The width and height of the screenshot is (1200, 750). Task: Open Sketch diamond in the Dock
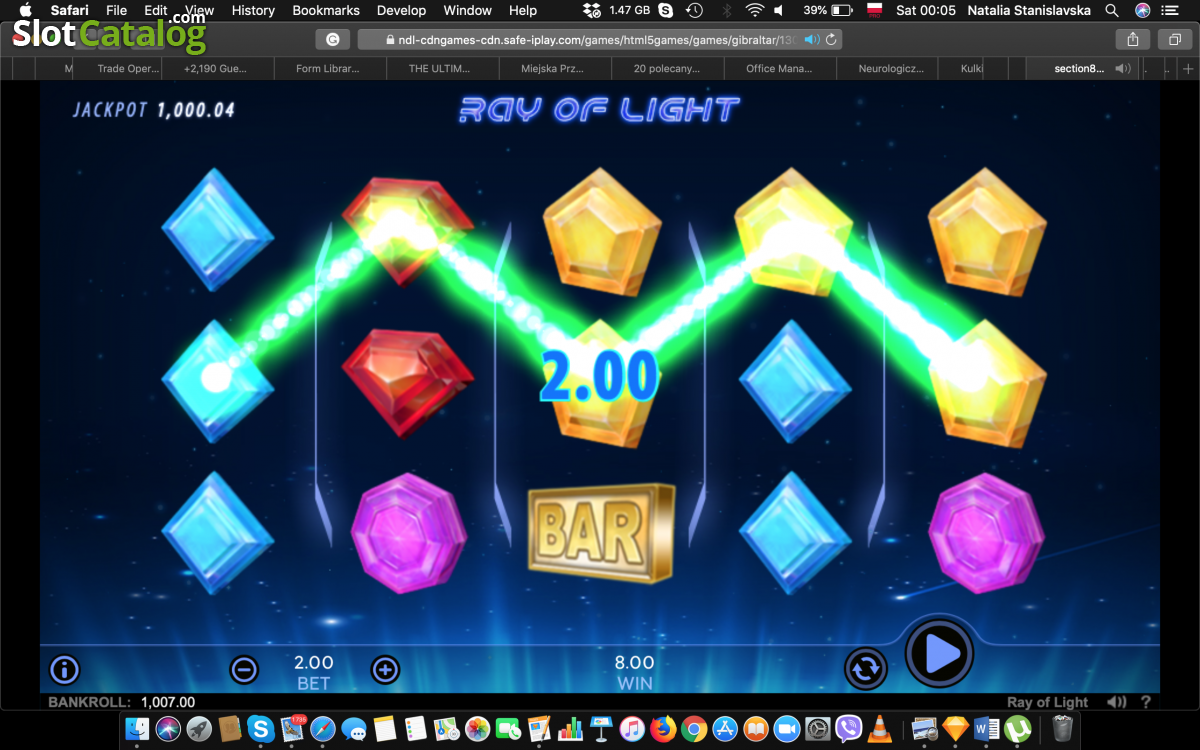[x=955, y=729]
